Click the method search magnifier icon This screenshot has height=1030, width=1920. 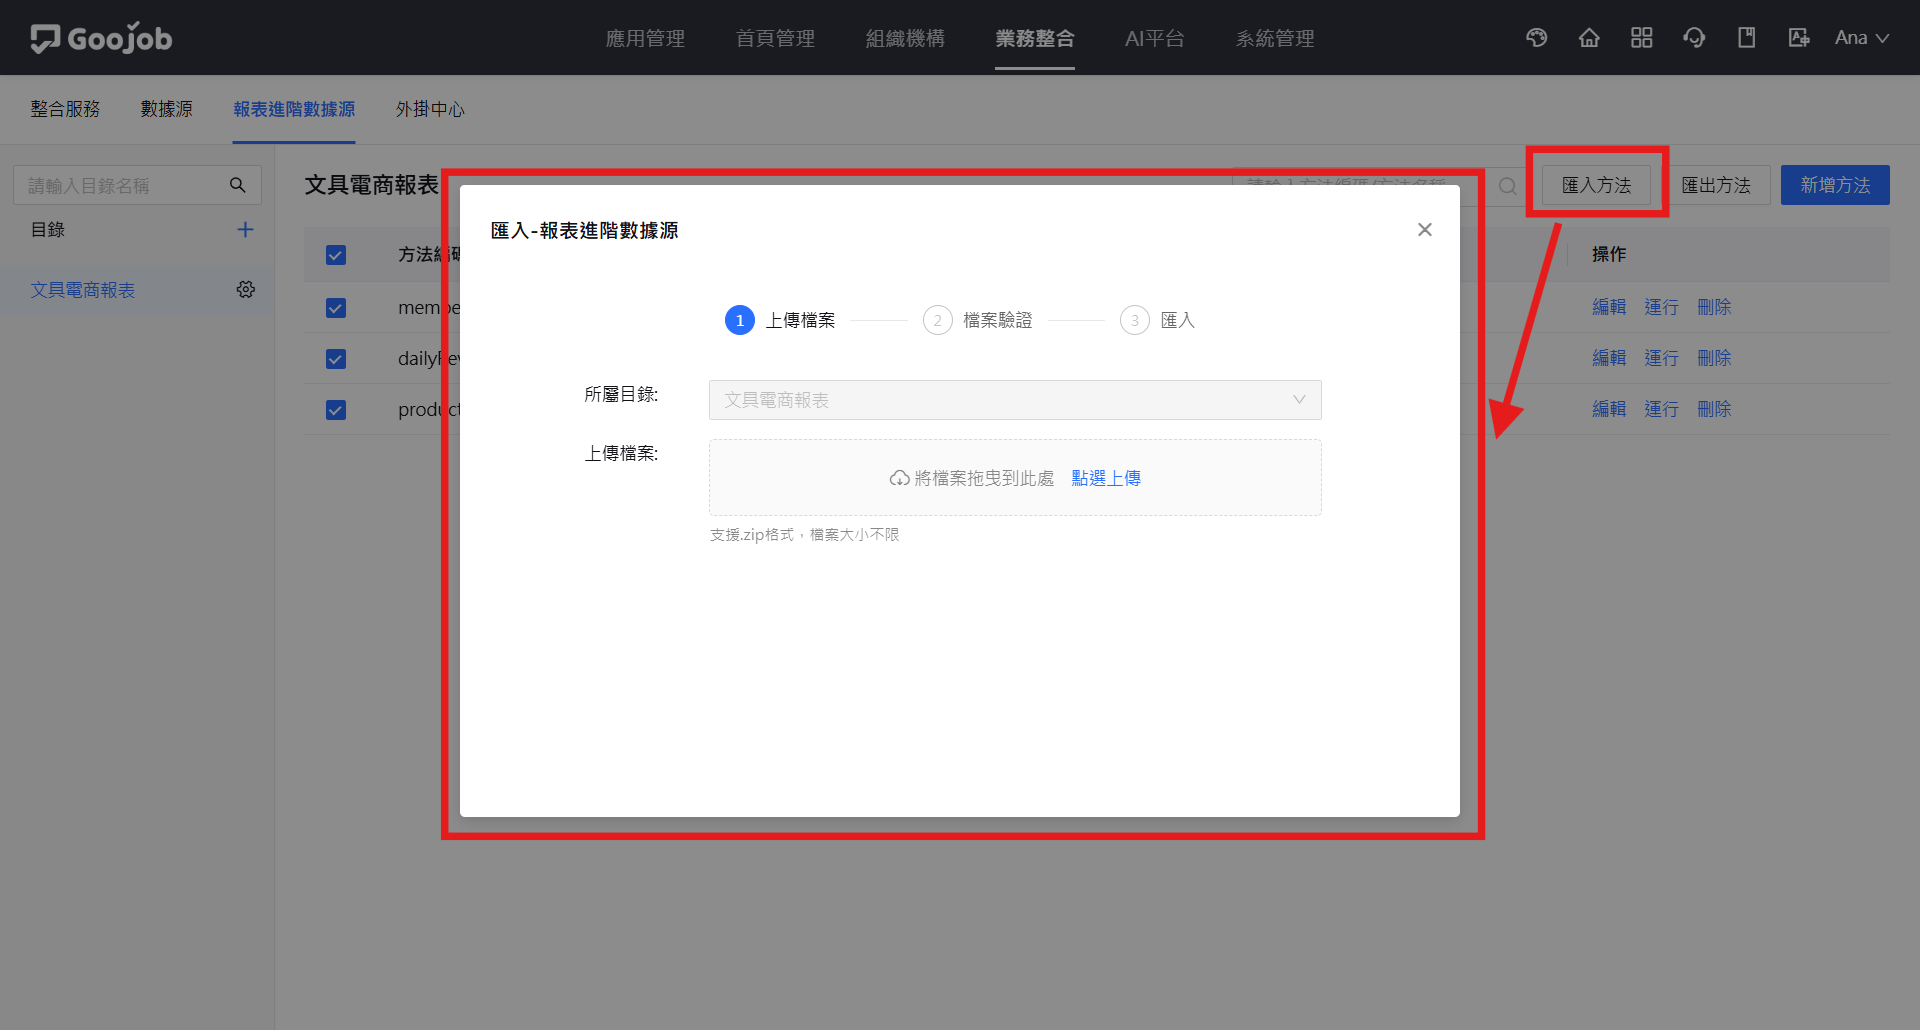(1508, 186)
